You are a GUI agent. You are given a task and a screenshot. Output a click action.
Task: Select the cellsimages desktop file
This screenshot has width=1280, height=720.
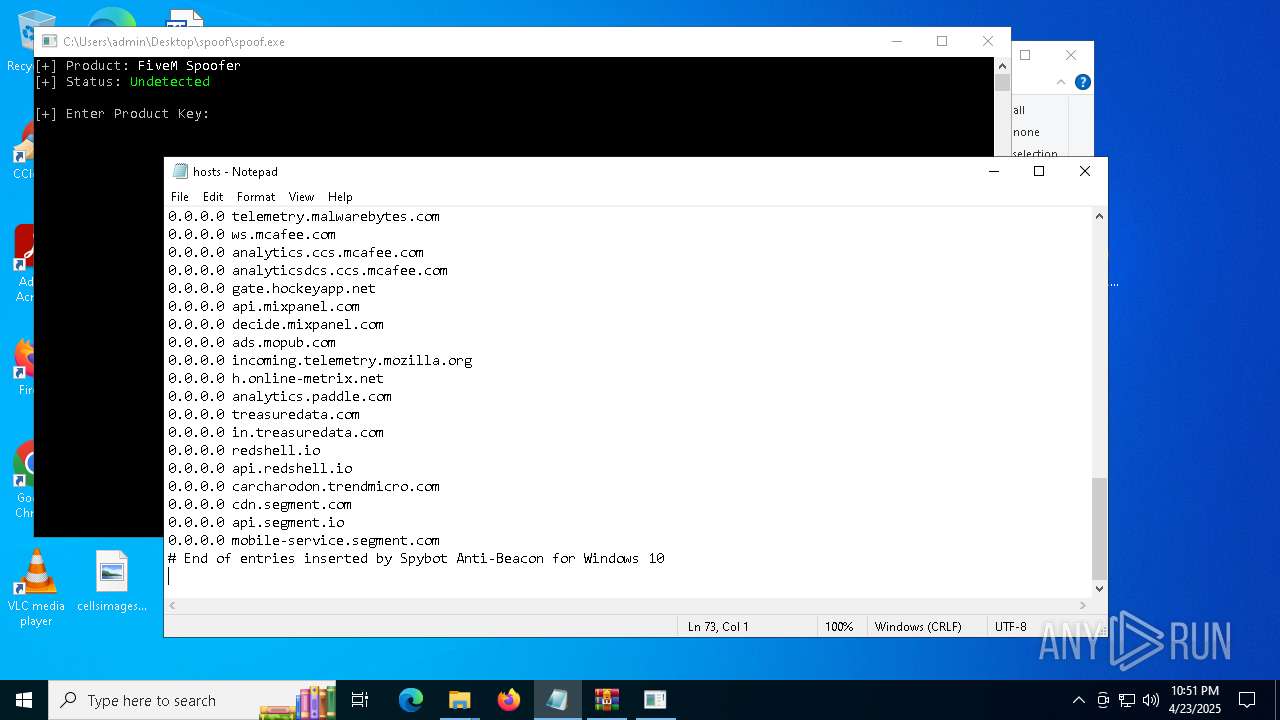[x=112, y=582]
